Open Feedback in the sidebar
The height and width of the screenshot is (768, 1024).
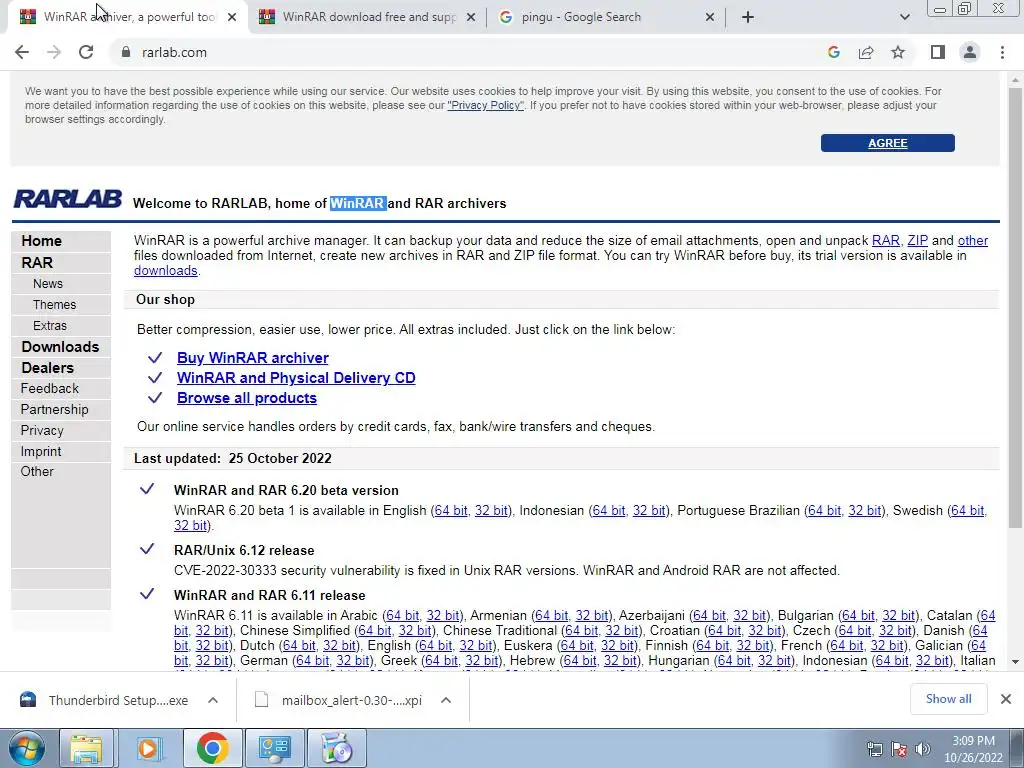tap(50, 389)
